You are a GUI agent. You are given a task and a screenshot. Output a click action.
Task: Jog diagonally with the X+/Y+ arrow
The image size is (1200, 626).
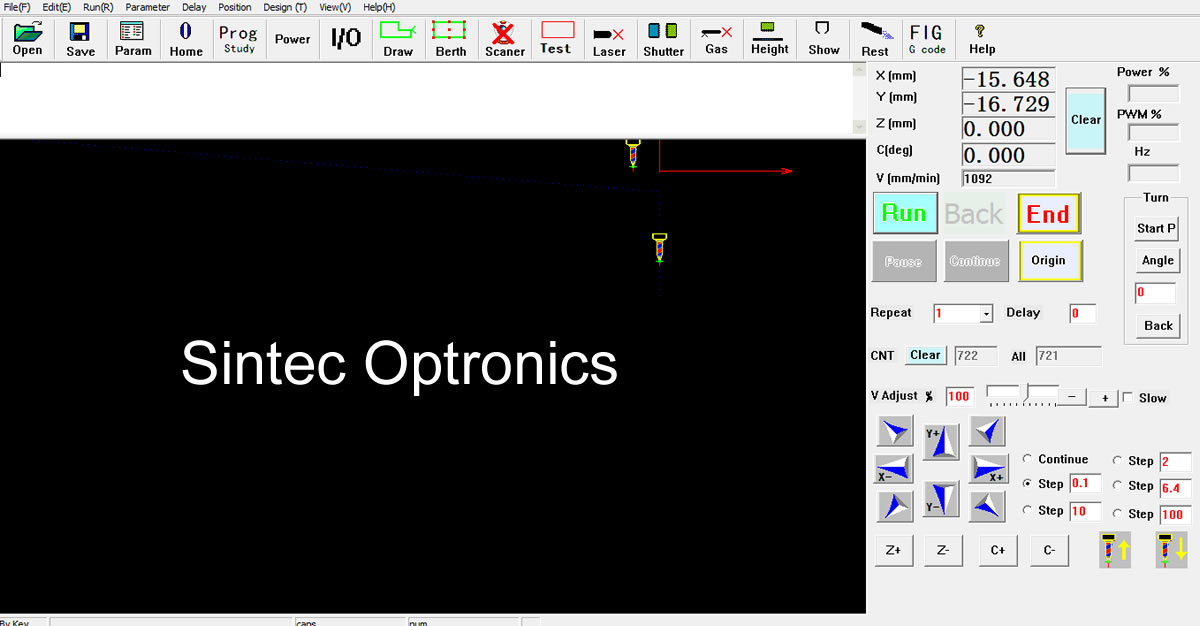click(x=987, y=431)
